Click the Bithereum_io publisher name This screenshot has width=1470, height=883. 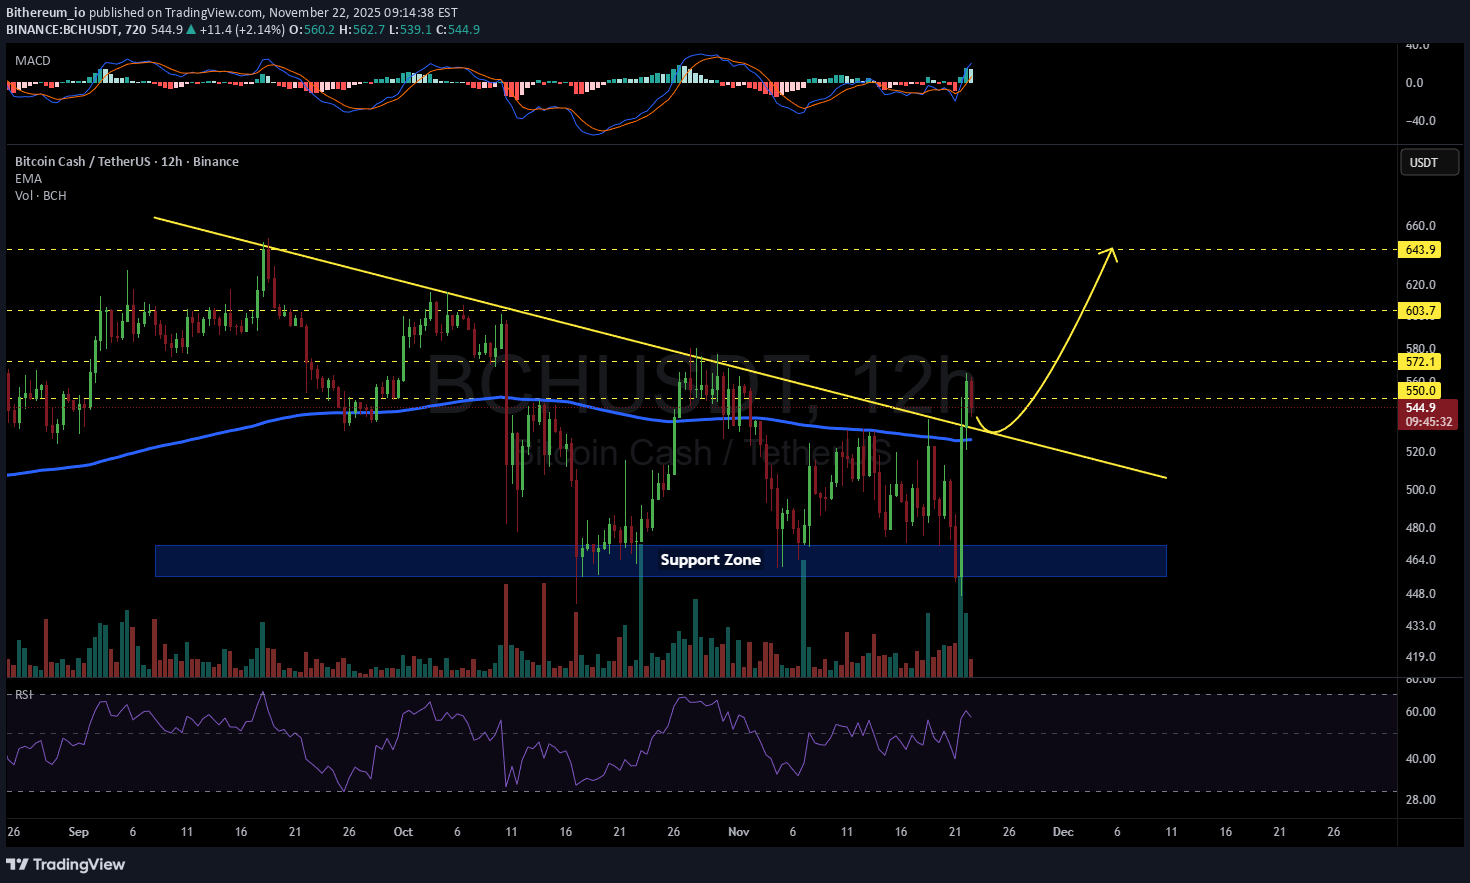45,13
